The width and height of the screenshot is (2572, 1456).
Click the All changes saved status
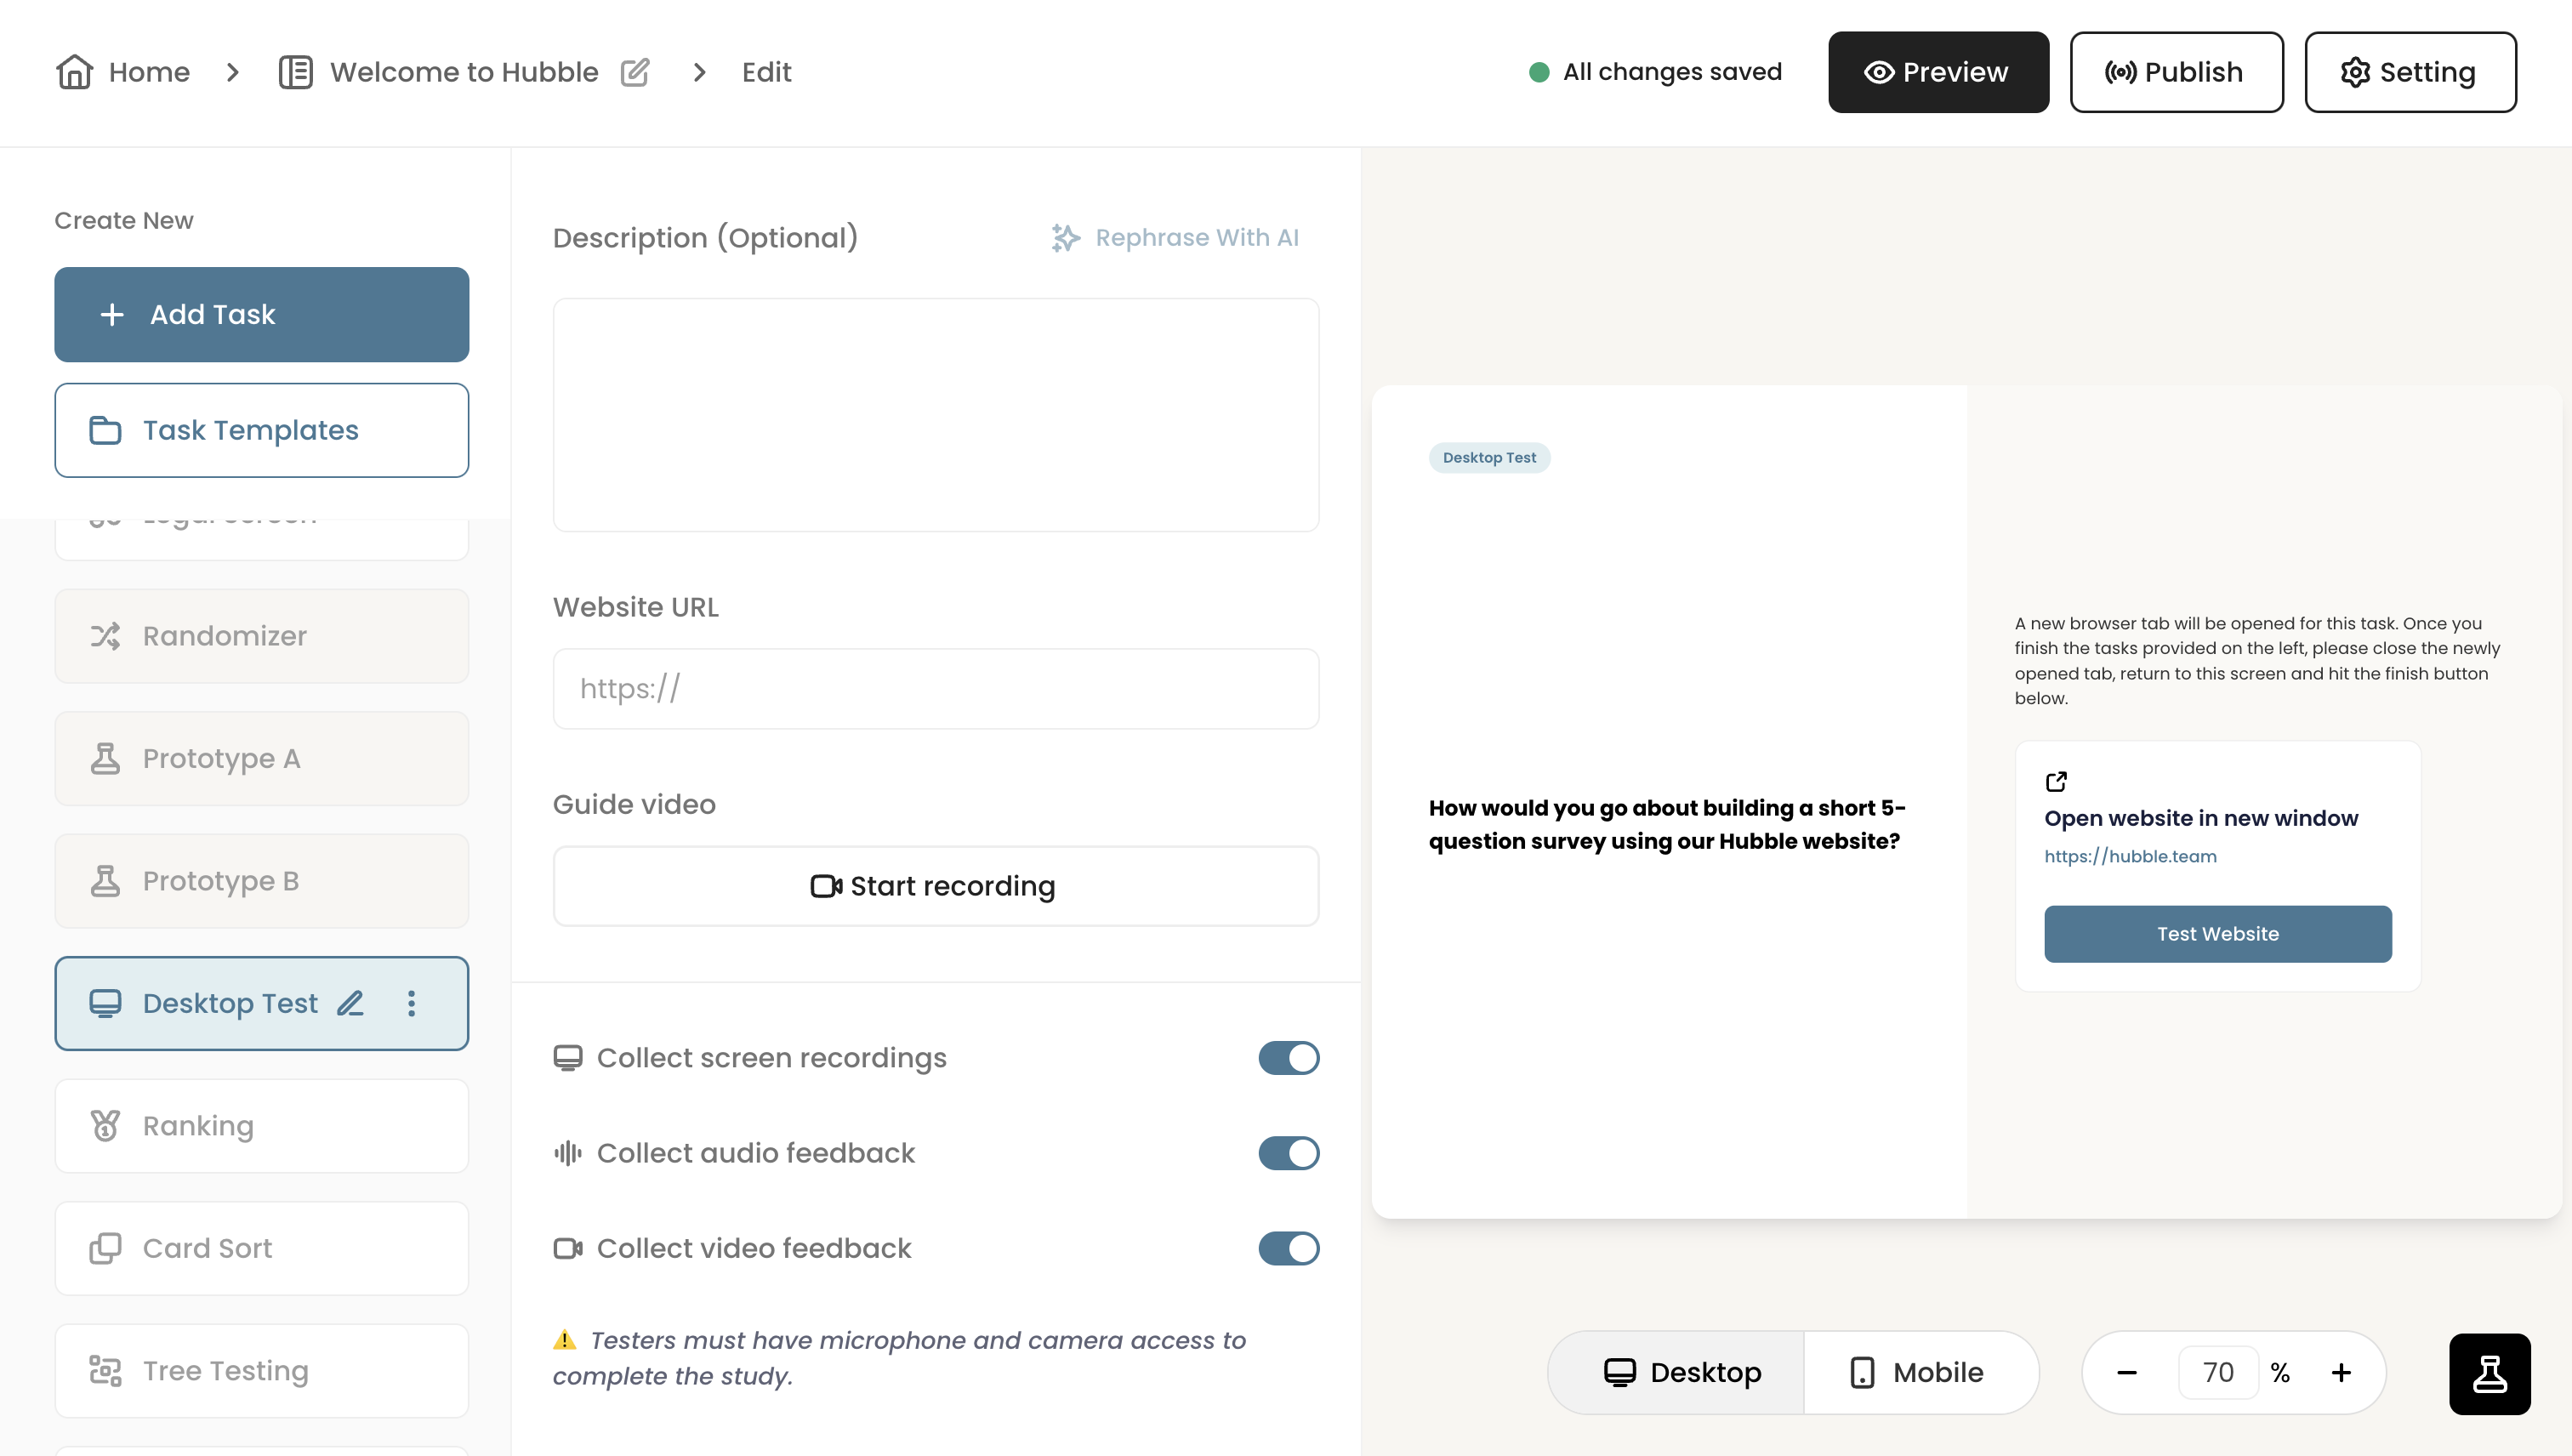coord(1656,72)
